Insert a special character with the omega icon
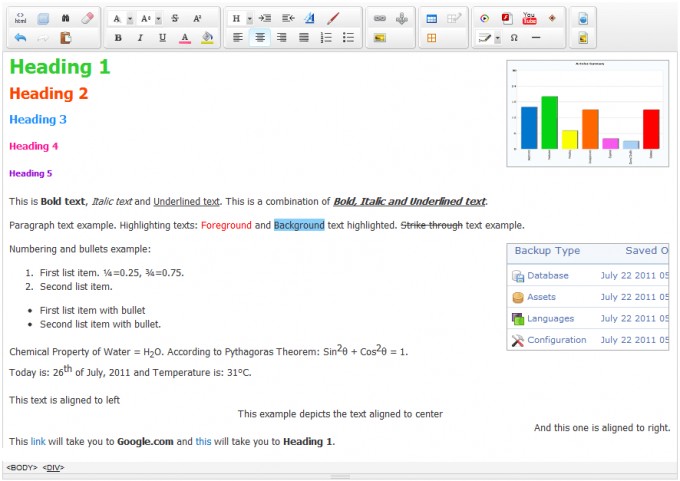The width and height of the screenshot is (680, 481). point(514,38)
